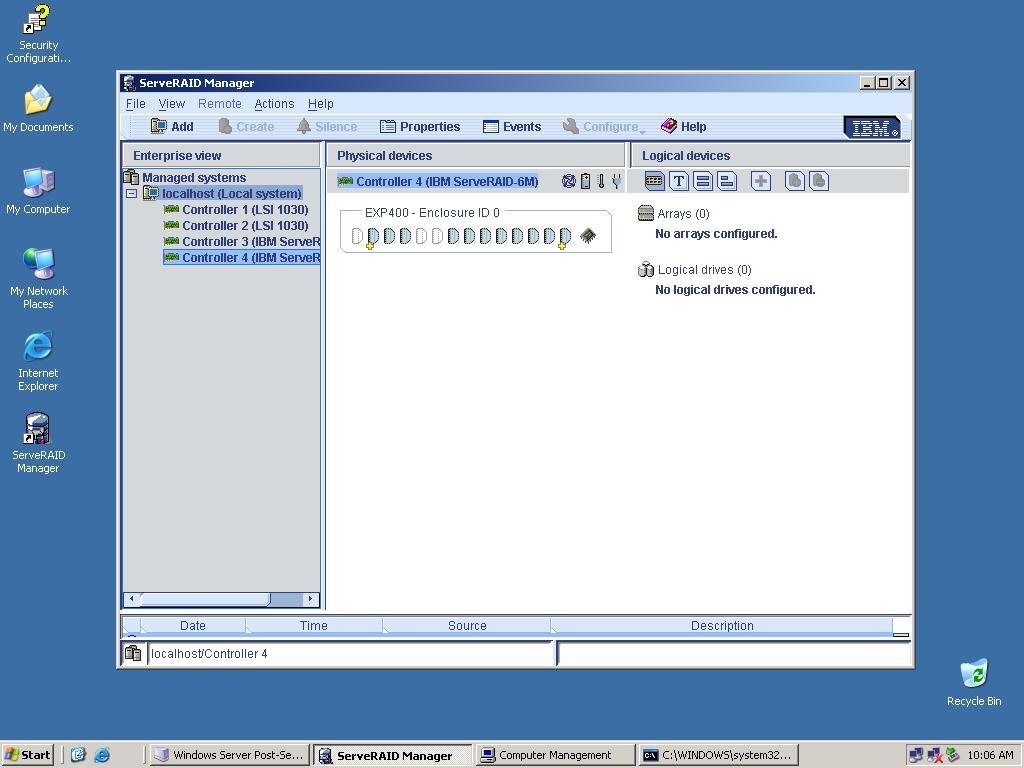Toggle the full size capacity view

point(703,181)
